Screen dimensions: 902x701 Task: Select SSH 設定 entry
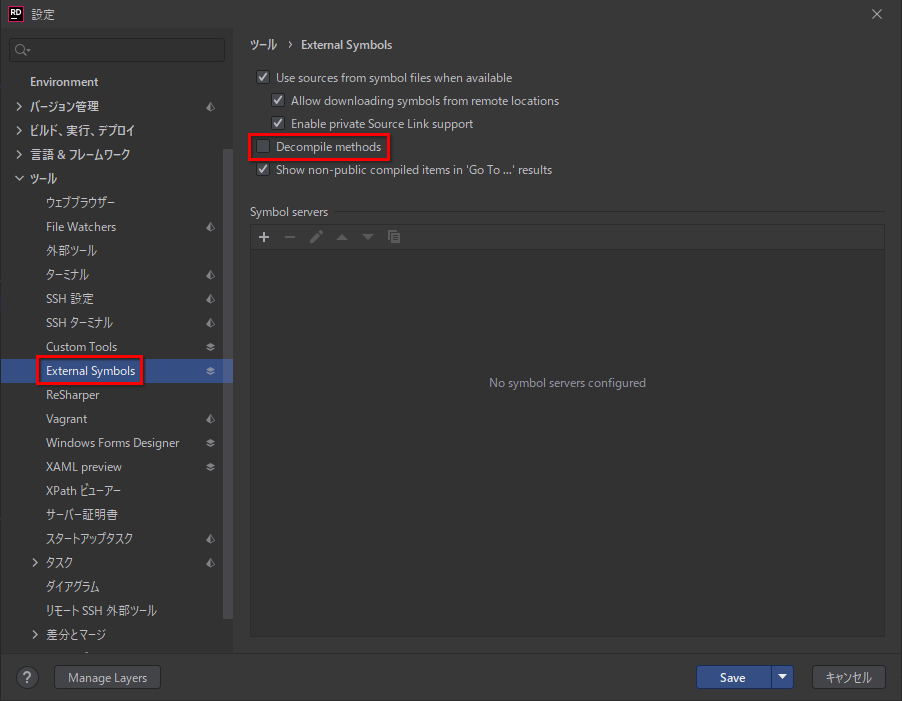pyautogui.click(x=70, y=299)
